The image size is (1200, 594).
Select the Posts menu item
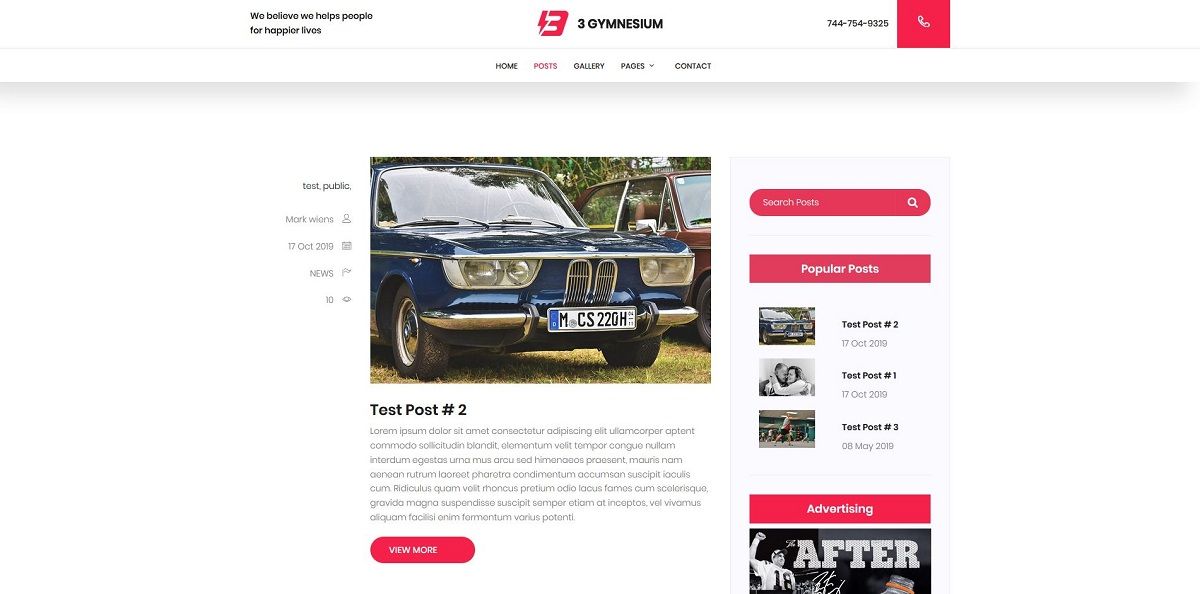coord(545,66)
